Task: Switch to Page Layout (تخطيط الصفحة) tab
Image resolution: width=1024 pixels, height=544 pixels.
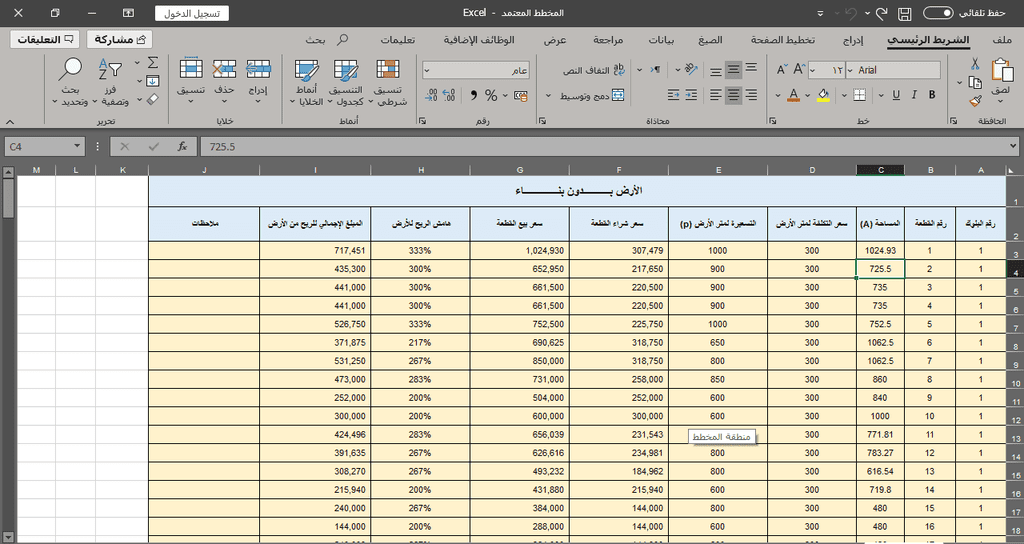Action: [782, 40]
